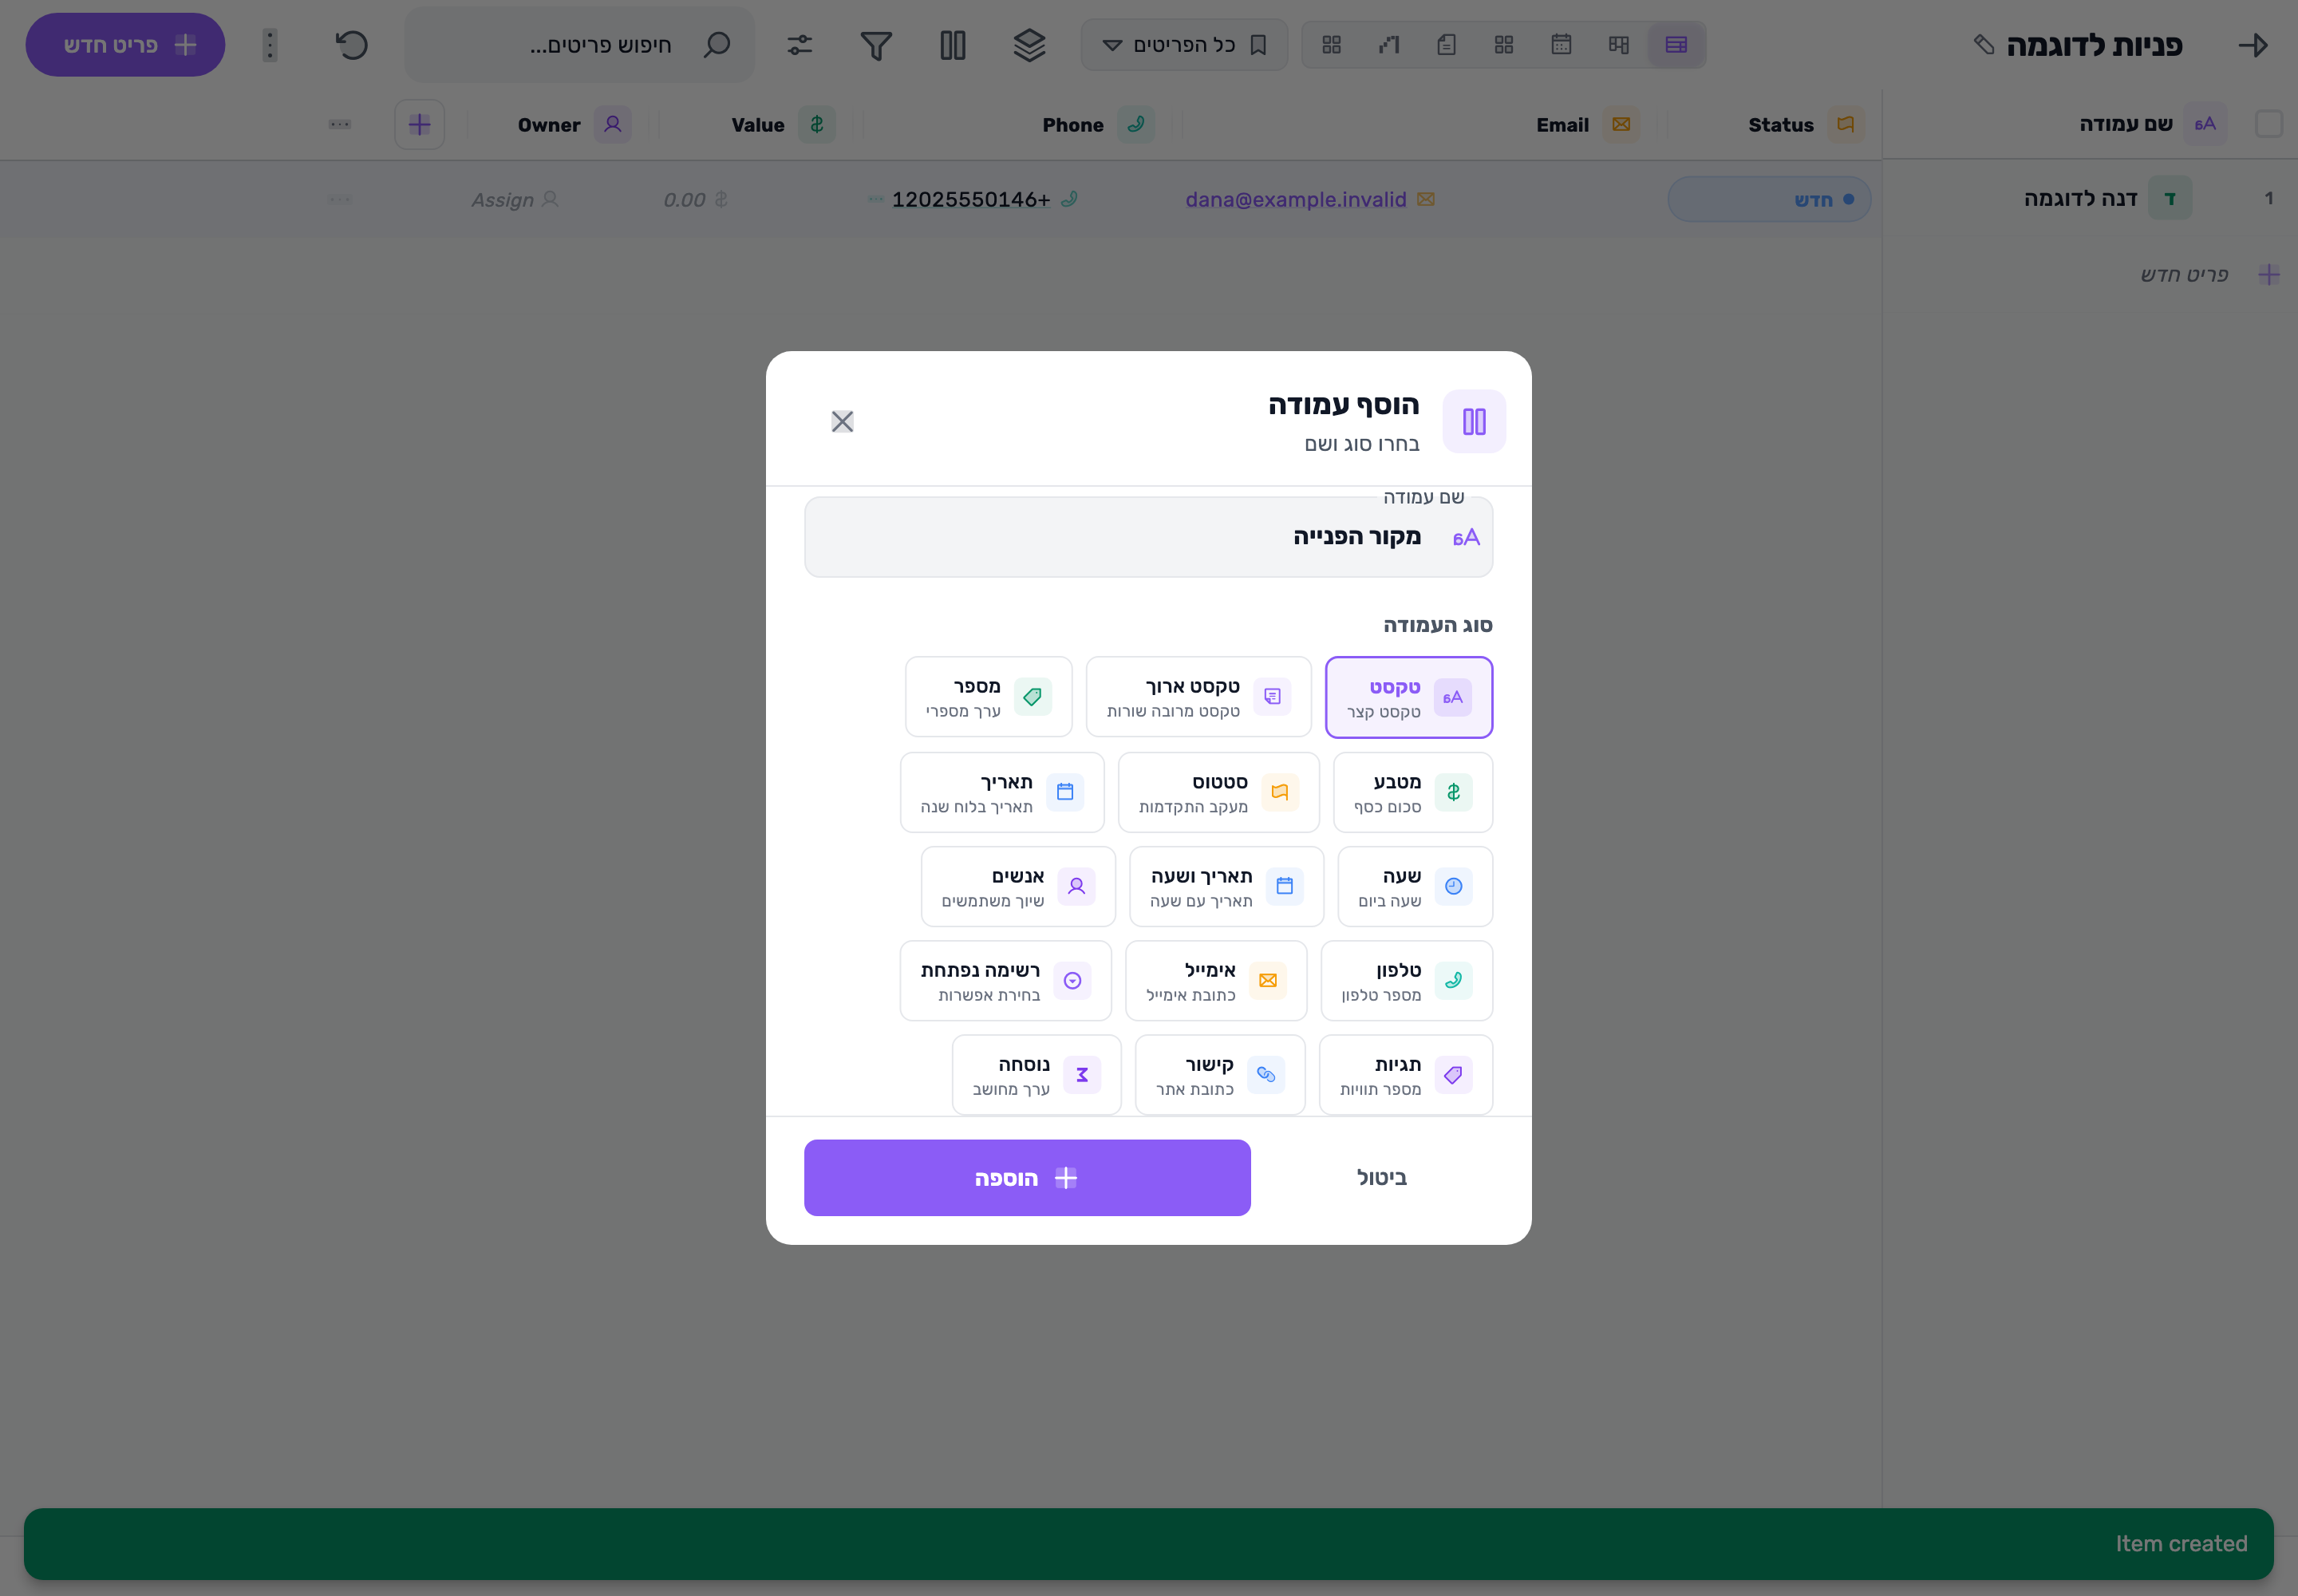Click the back arrow beside the board title
This screenshot has height=1596, width=2298.
(x=2253, y=45)
